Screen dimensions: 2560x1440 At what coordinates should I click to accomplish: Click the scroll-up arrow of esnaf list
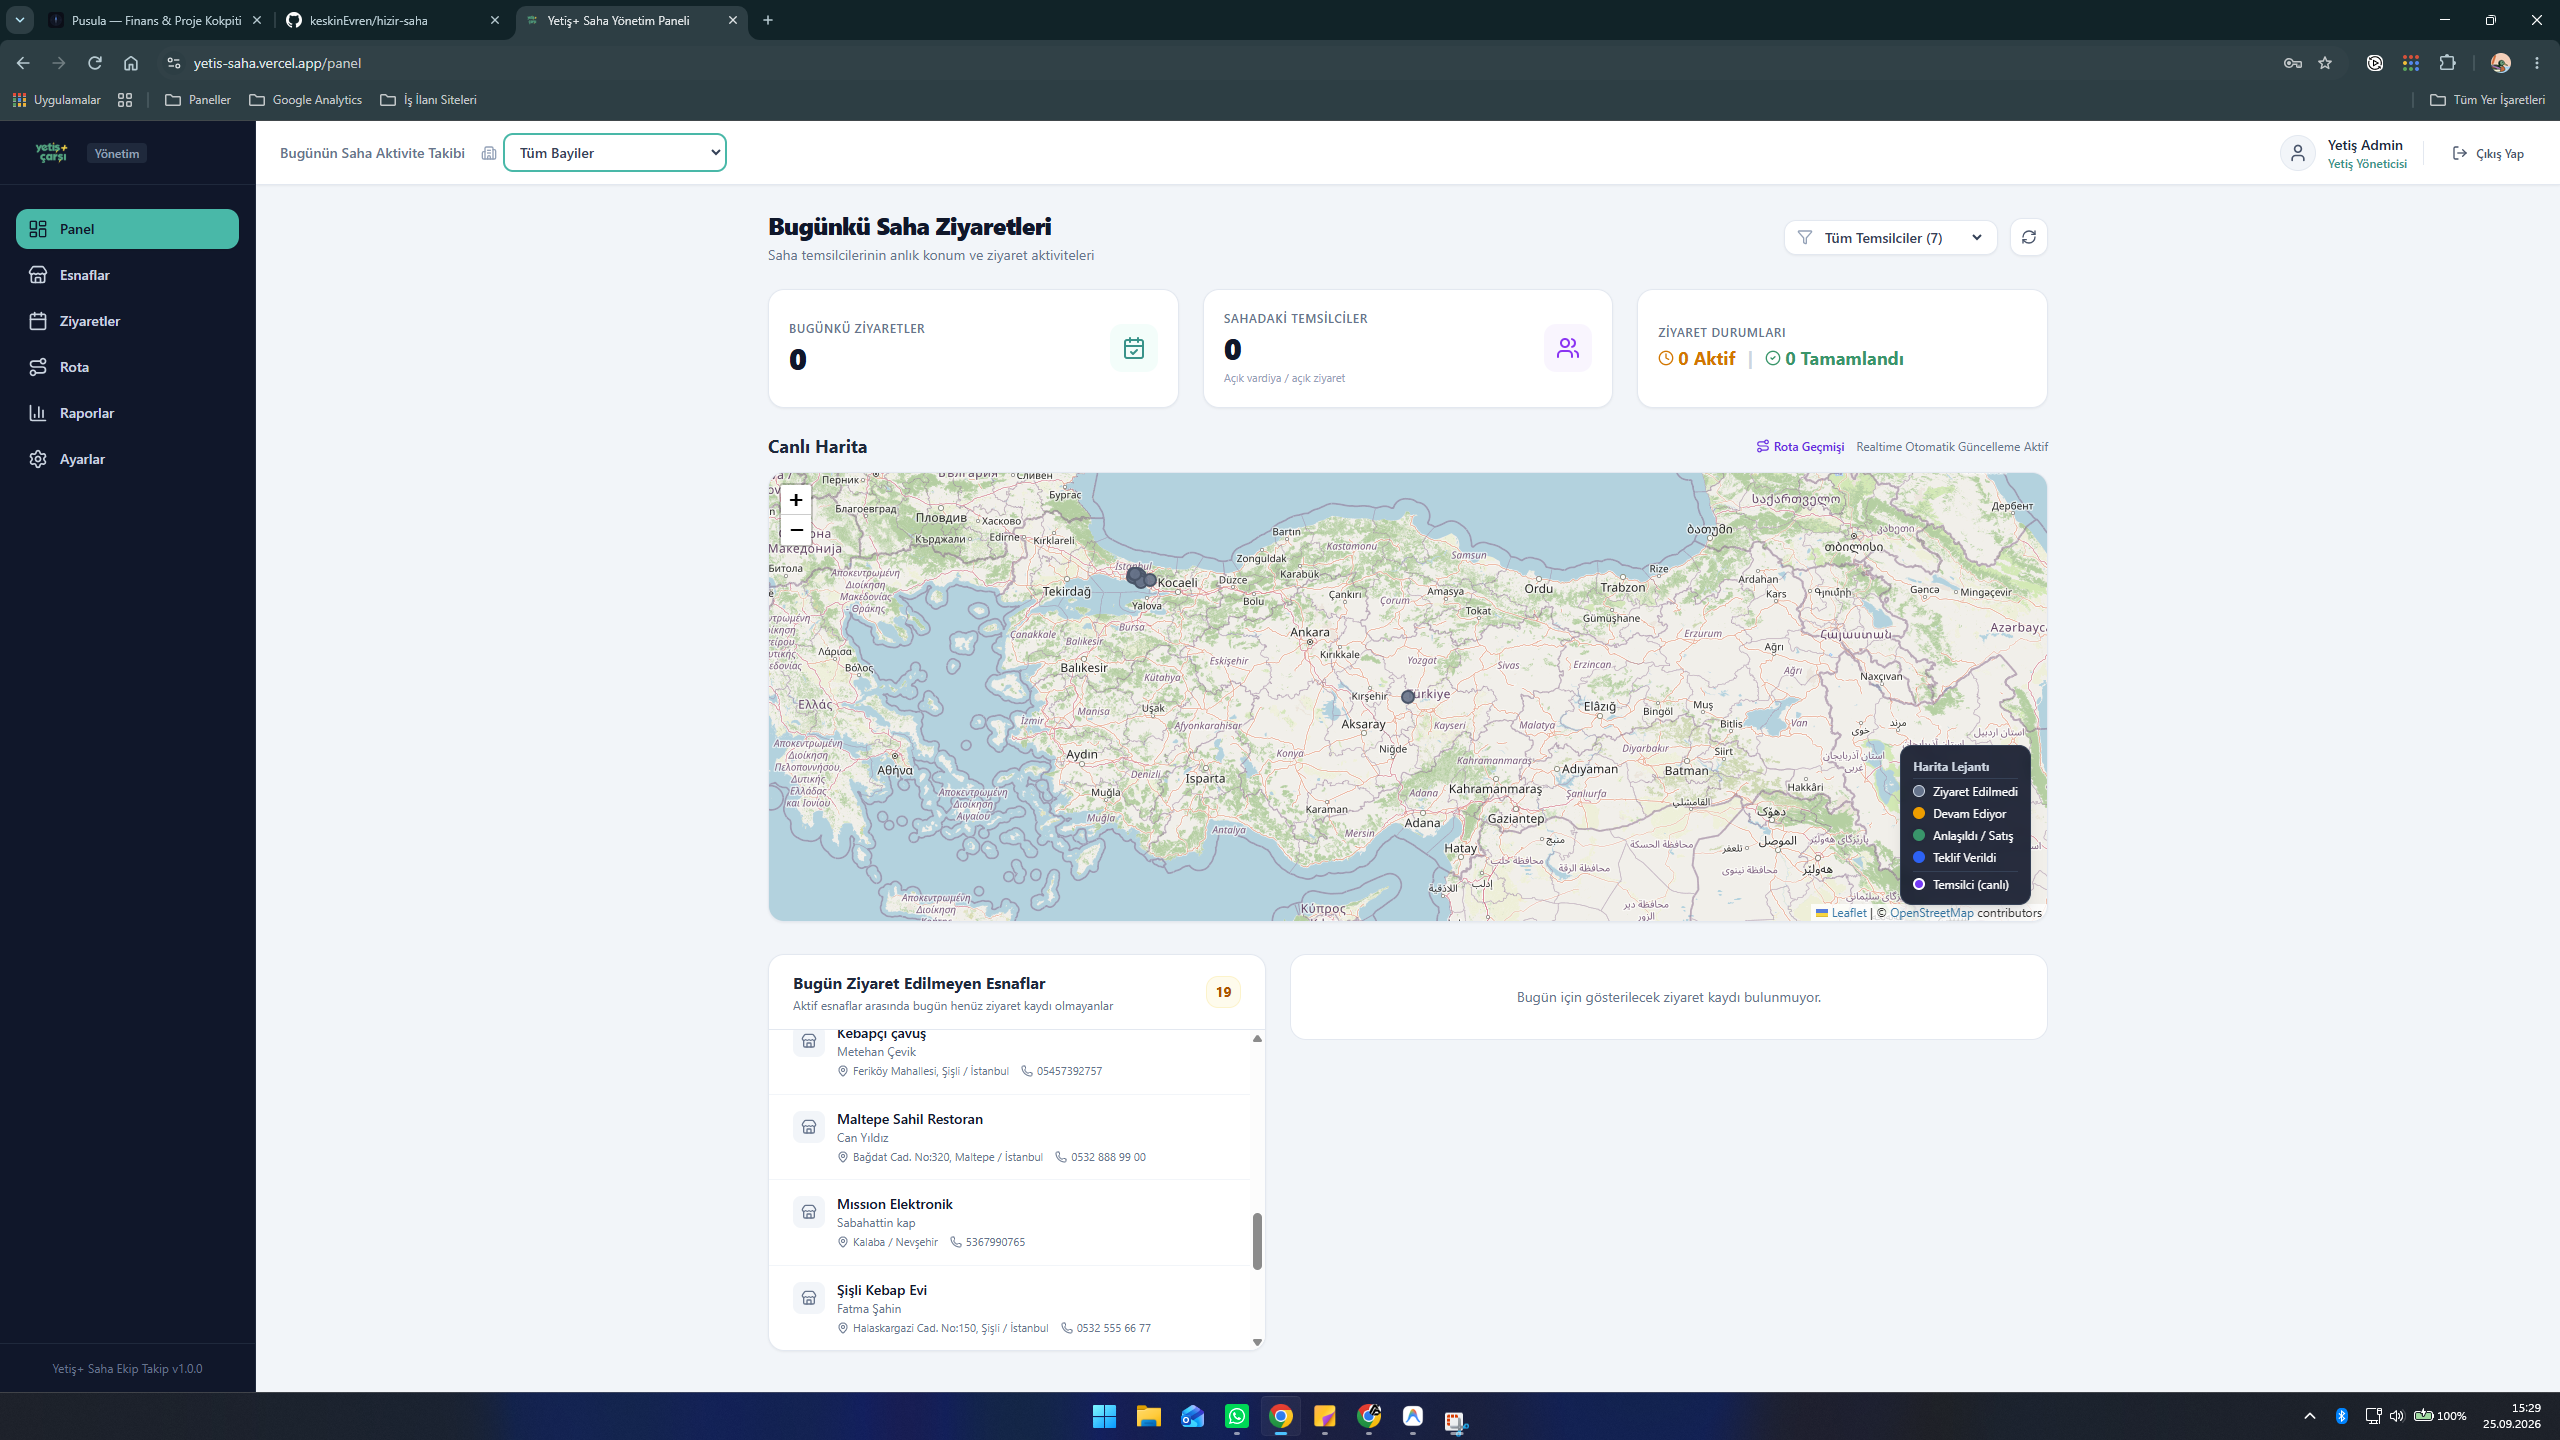1257,1038
